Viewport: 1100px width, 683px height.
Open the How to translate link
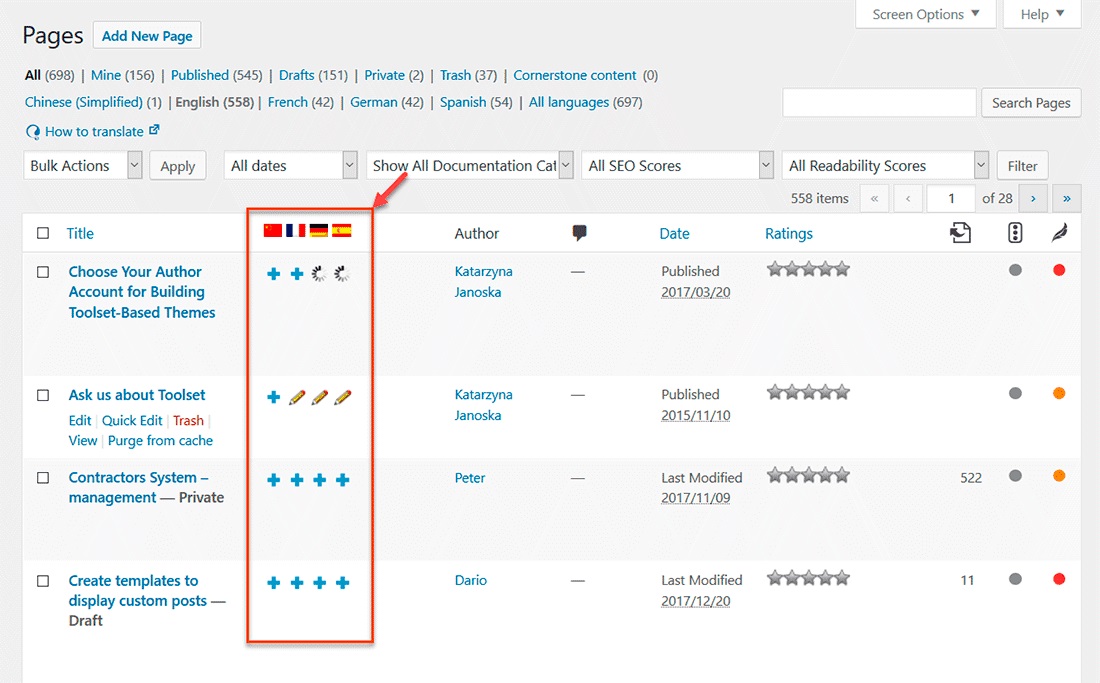(x=94, y=131)
